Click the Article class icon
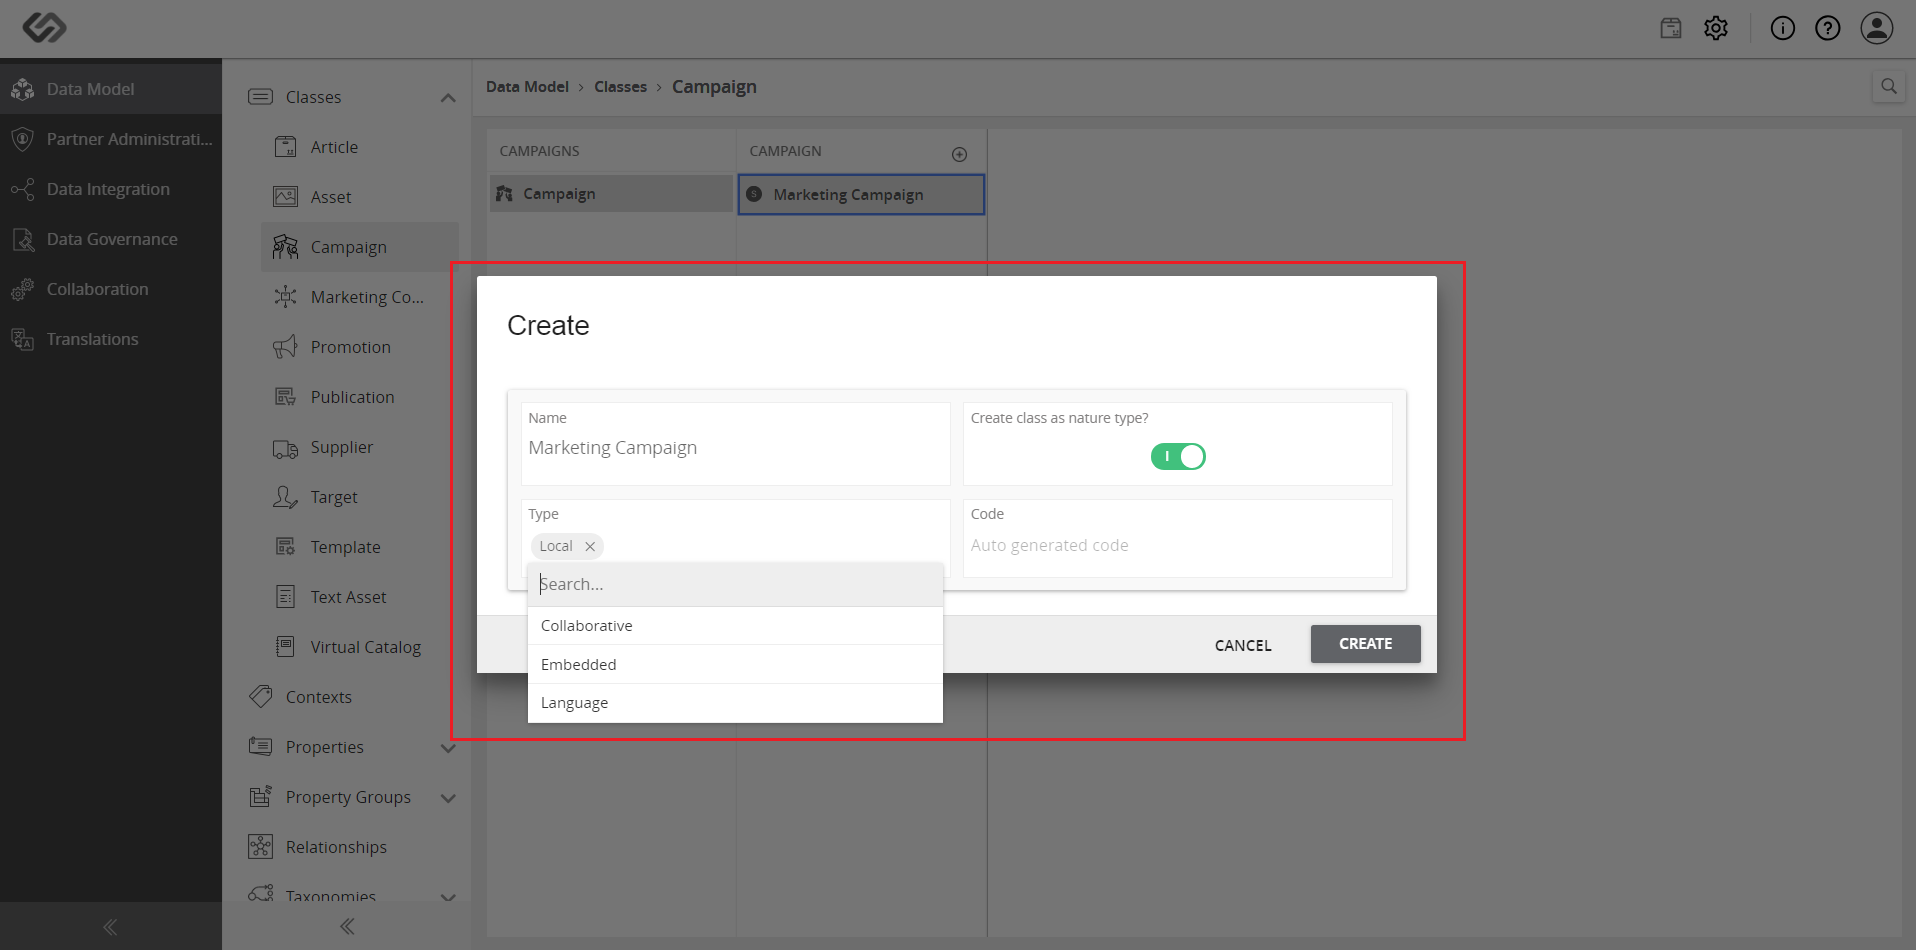This screenshot has width=1916, height=950. point(285,147)
